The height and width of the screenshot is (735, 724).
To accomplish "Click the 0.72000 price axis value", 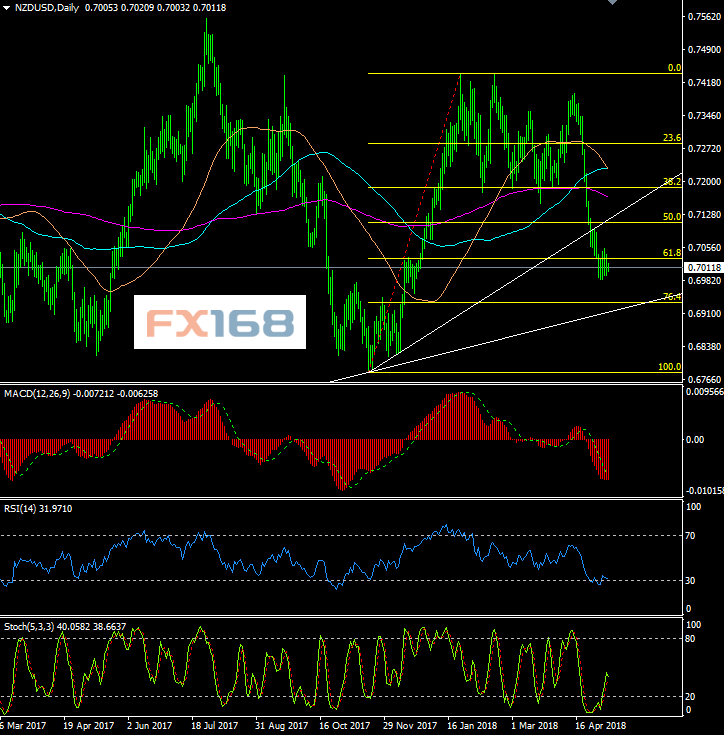I will tap(704, 182).
